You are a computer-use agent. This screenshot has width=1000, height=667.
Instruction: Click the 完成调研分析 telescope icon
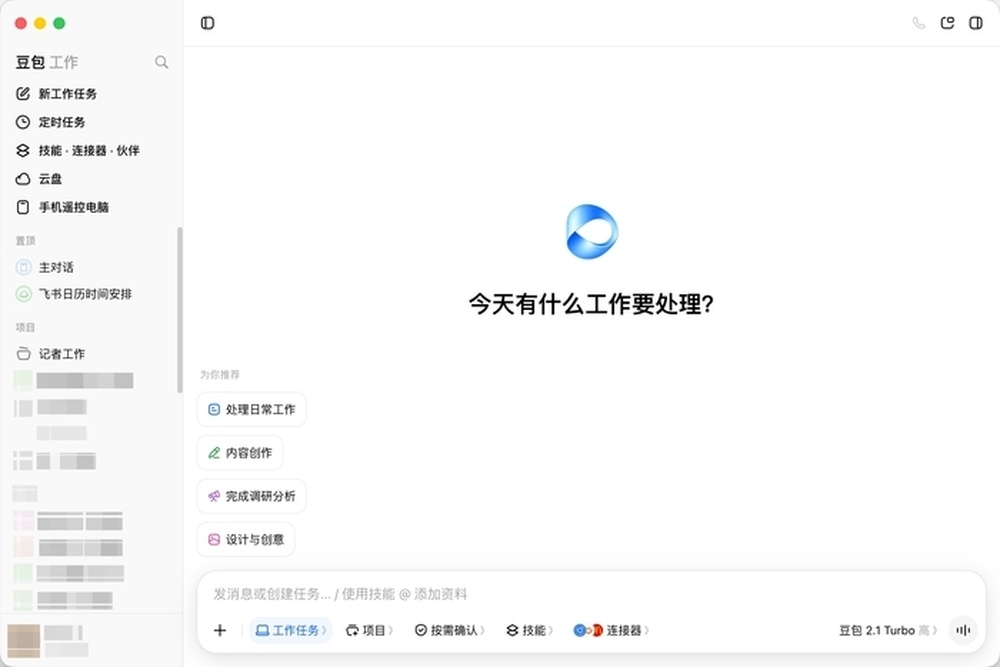(214, 496)
